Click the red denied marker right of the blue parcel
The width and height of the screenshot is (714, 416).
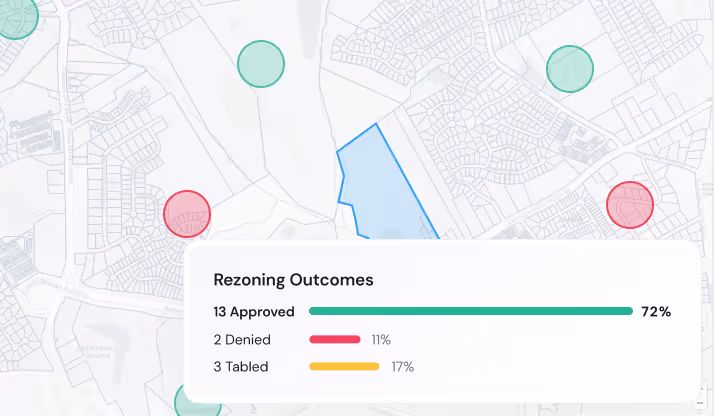pos(630,205)
